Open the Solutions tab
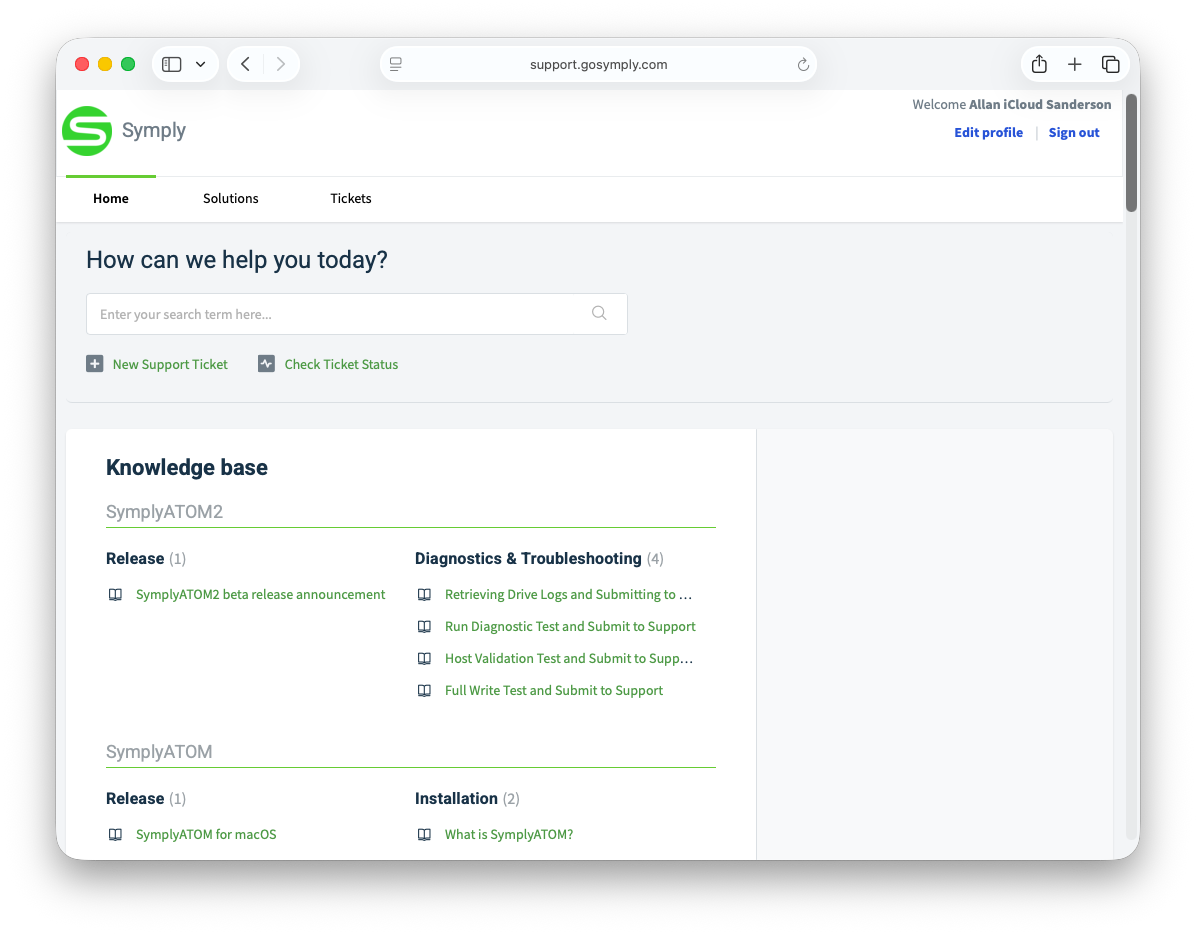 tap(230, 198)
